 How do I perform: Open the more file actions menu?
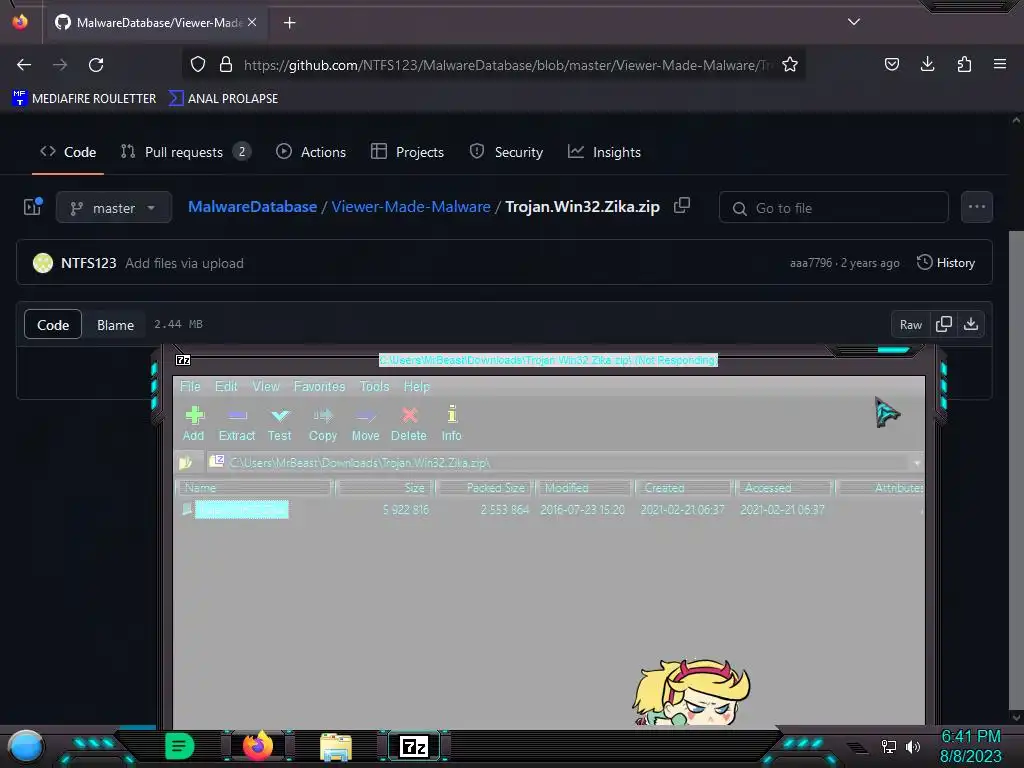pyautogui.click(x=977, y=207)
